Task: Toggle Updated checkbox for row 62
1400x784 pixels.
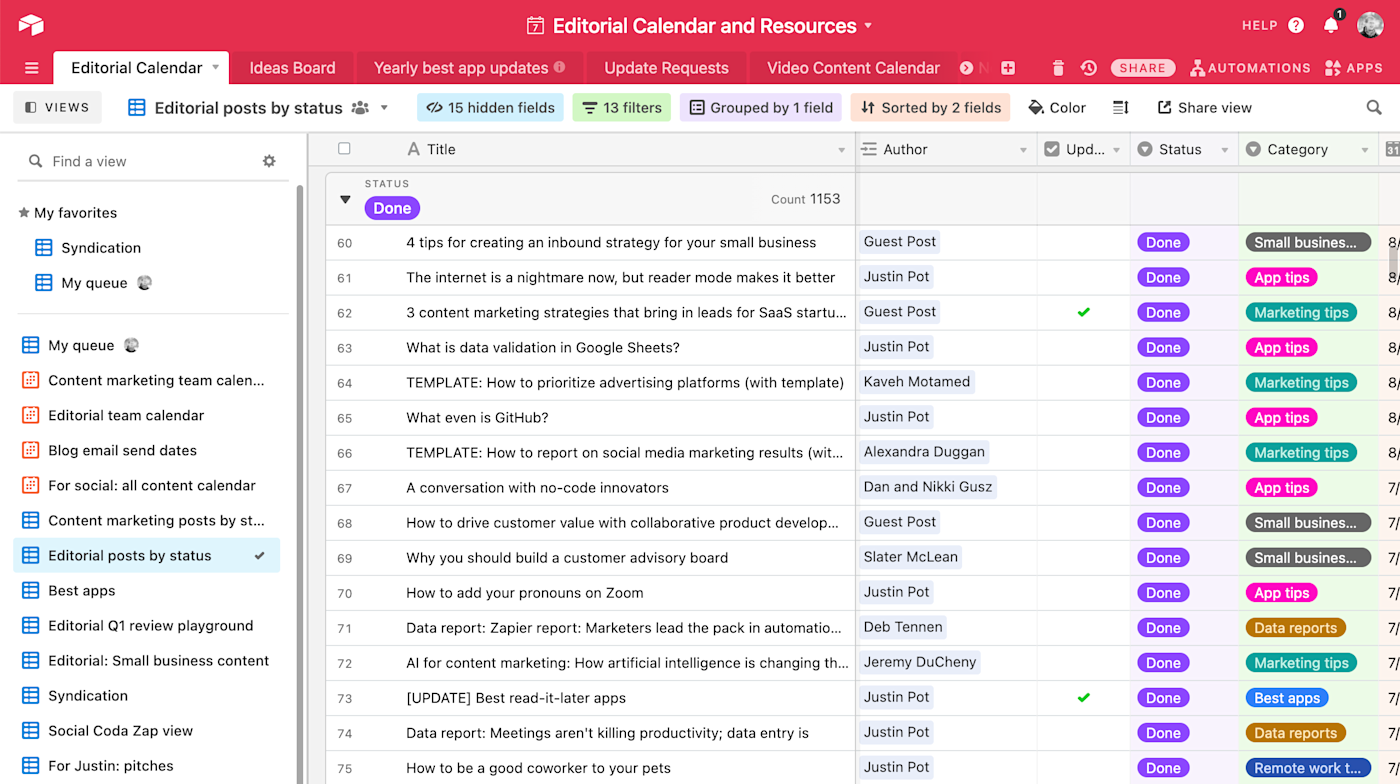Action: tap(1083, 312)
